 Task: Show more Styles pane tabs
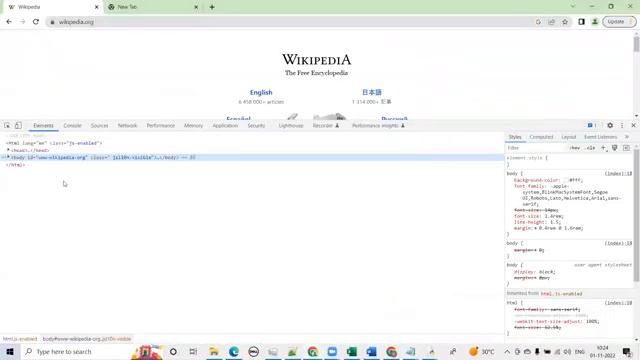tap(627, 137)
